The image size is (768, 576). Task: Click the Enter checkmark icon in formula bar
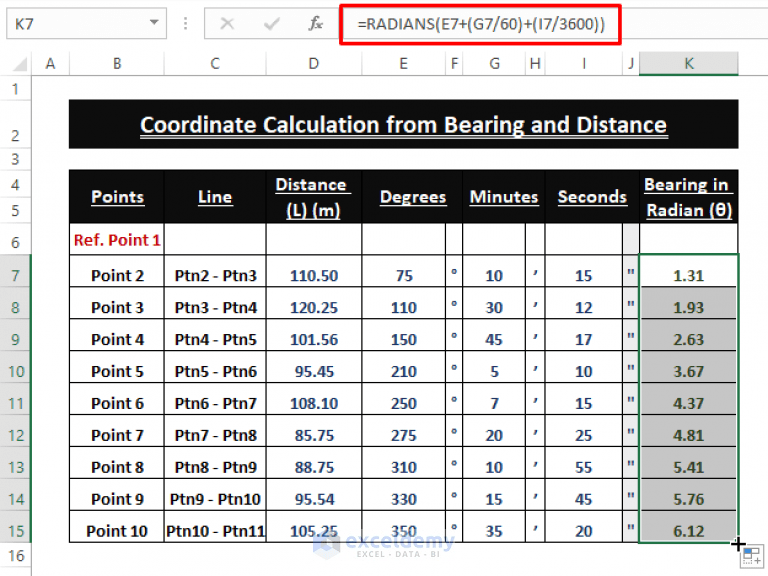tap(271, 23)
